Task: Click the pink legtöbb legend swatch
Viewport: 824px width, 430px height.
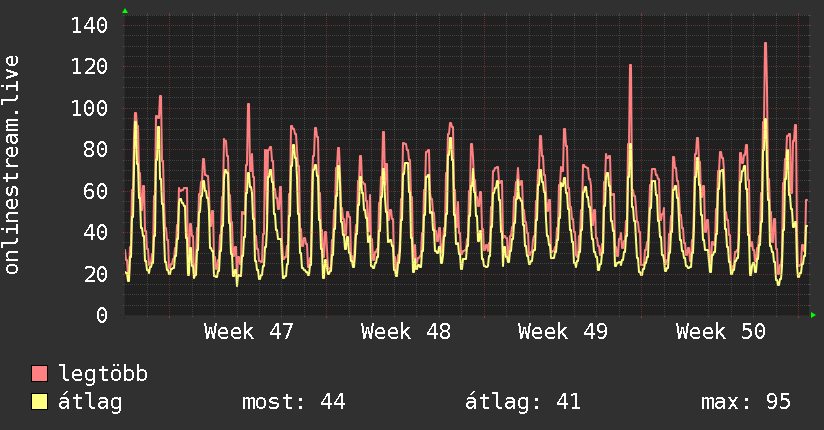Action: [x=39, y=373]
